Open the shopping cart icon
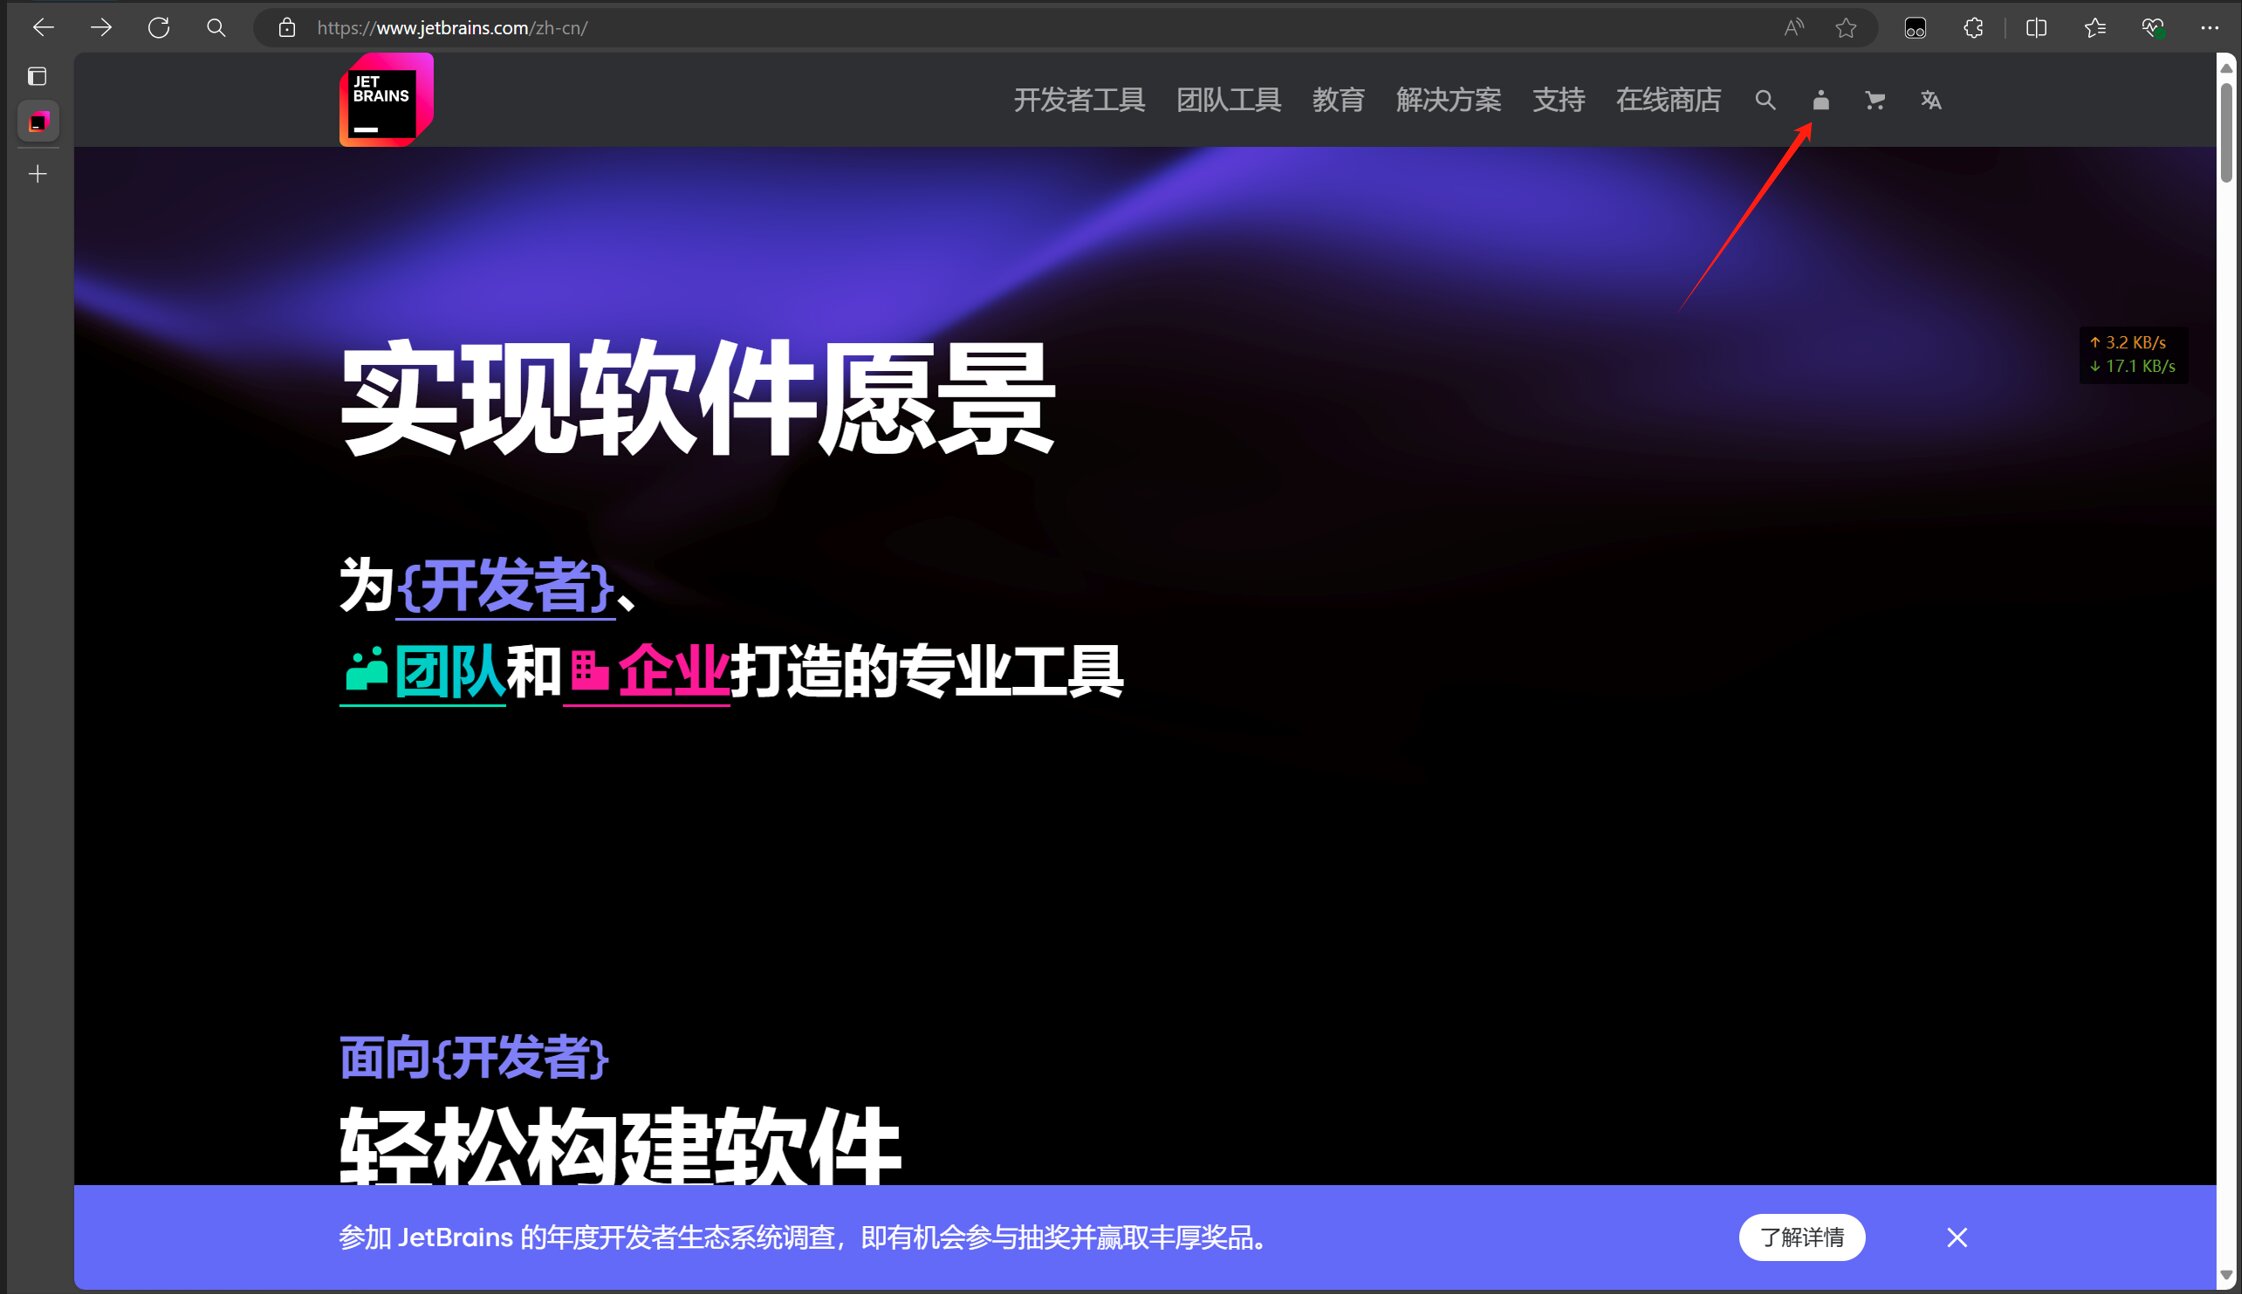2242x1294 pixels. [1875, 100]
